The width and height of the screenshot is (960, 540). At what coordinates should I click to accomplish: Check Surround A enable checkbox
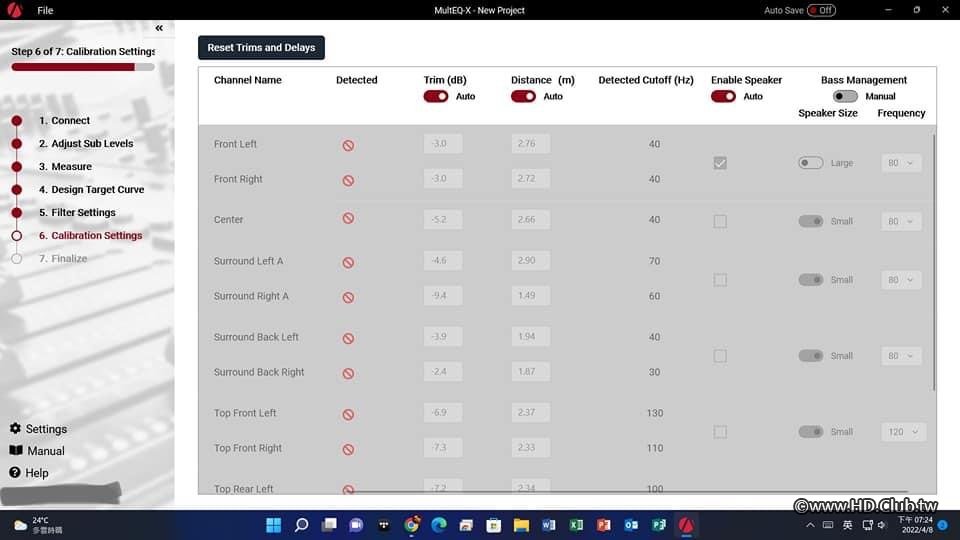click(x=720, y=280)
